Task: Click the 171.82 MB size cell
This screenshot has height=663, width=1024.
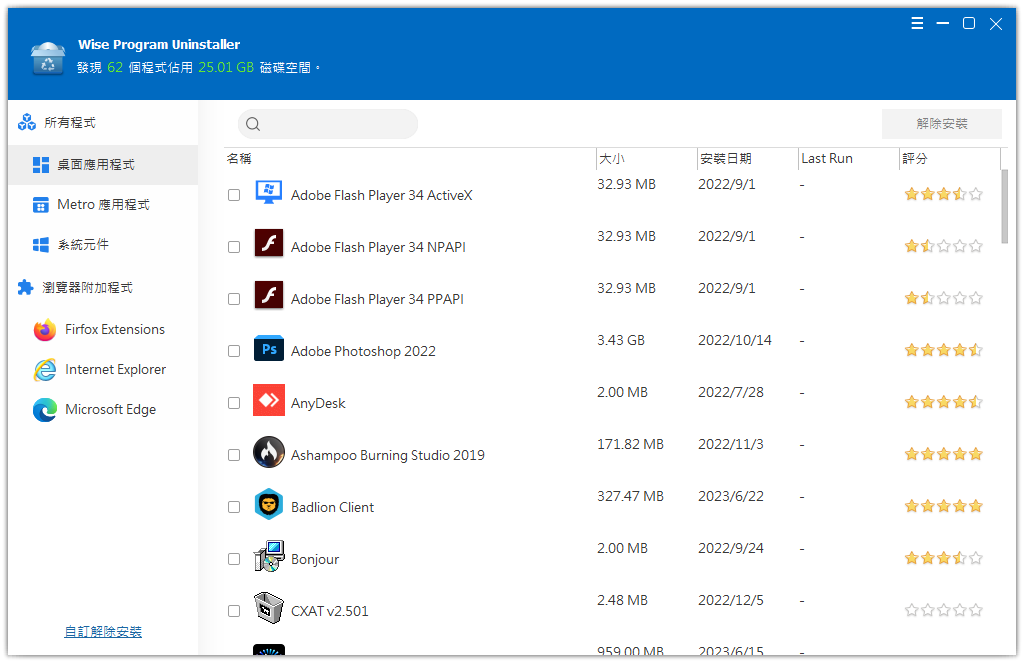Action: click(630, 444)
